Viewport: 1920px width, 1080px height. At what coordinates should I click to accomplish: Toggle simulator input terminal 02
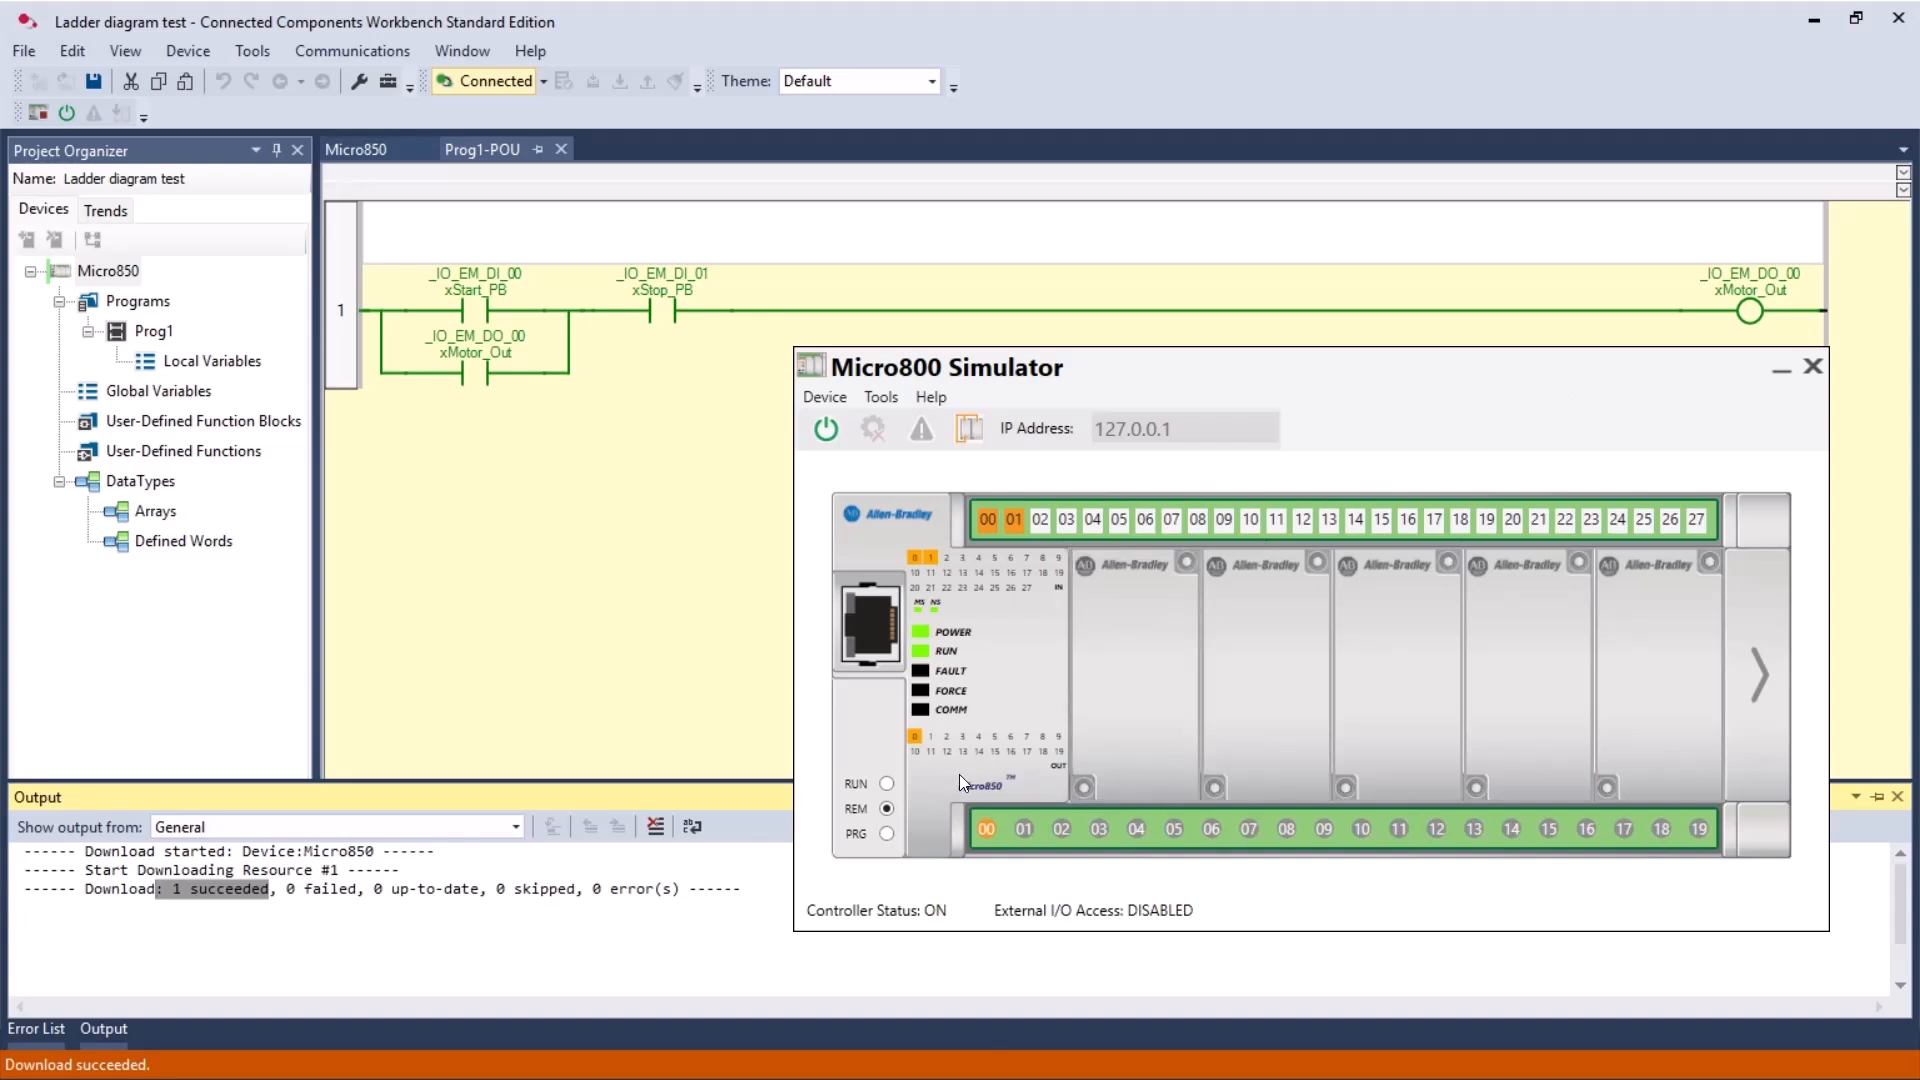click(x=1040, y=520)
